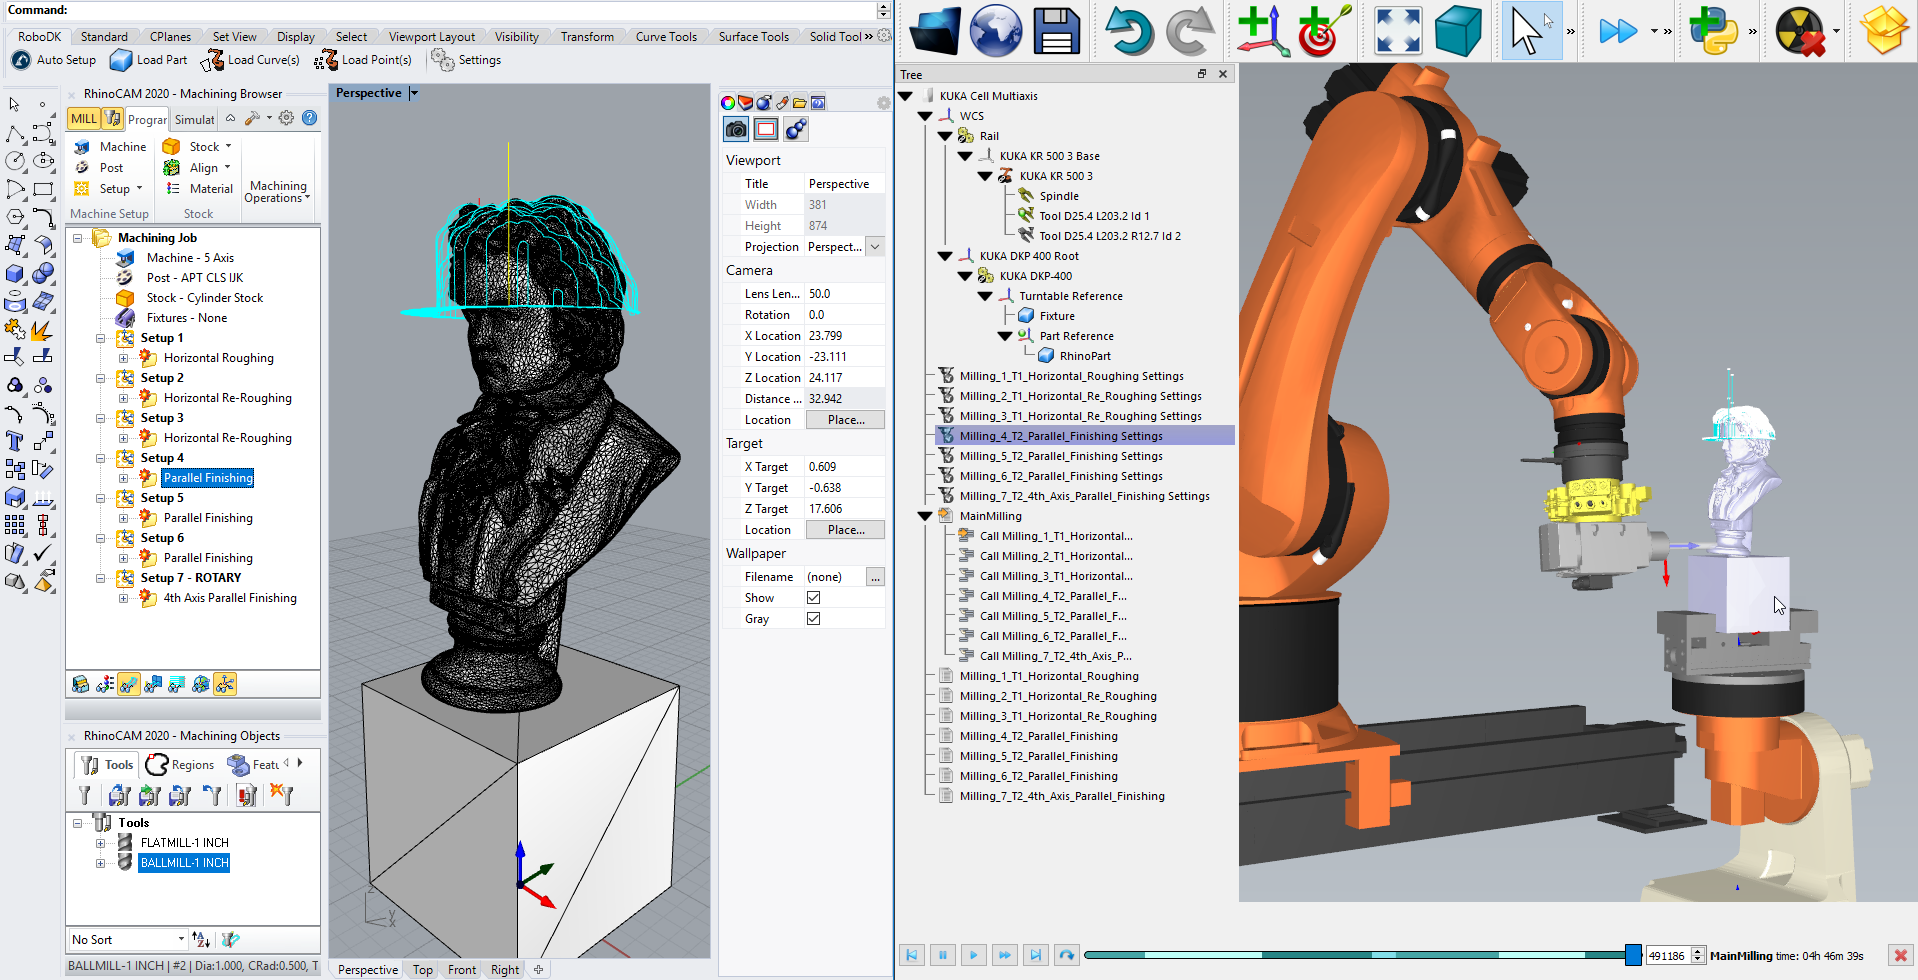Viewport: 1918px width, 980px height.
Task: Expand the Setup 1 node
Action: click(x=100, y=338)
